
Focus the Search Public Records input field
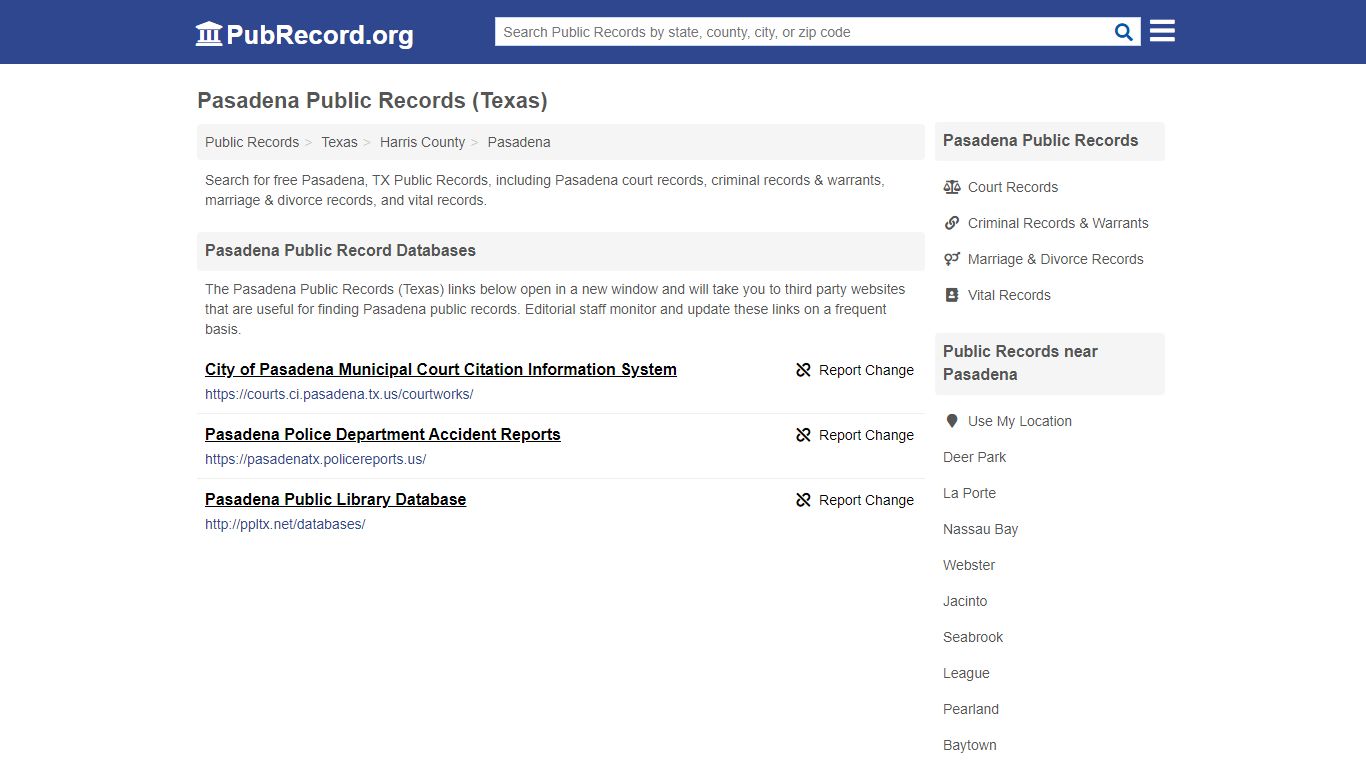[803, 32]
